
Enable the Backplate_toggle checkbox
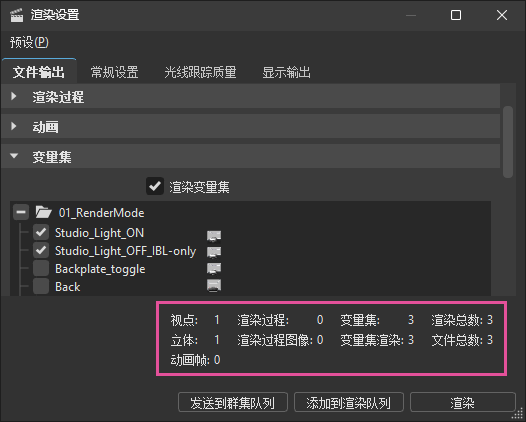tap(41, 268)
